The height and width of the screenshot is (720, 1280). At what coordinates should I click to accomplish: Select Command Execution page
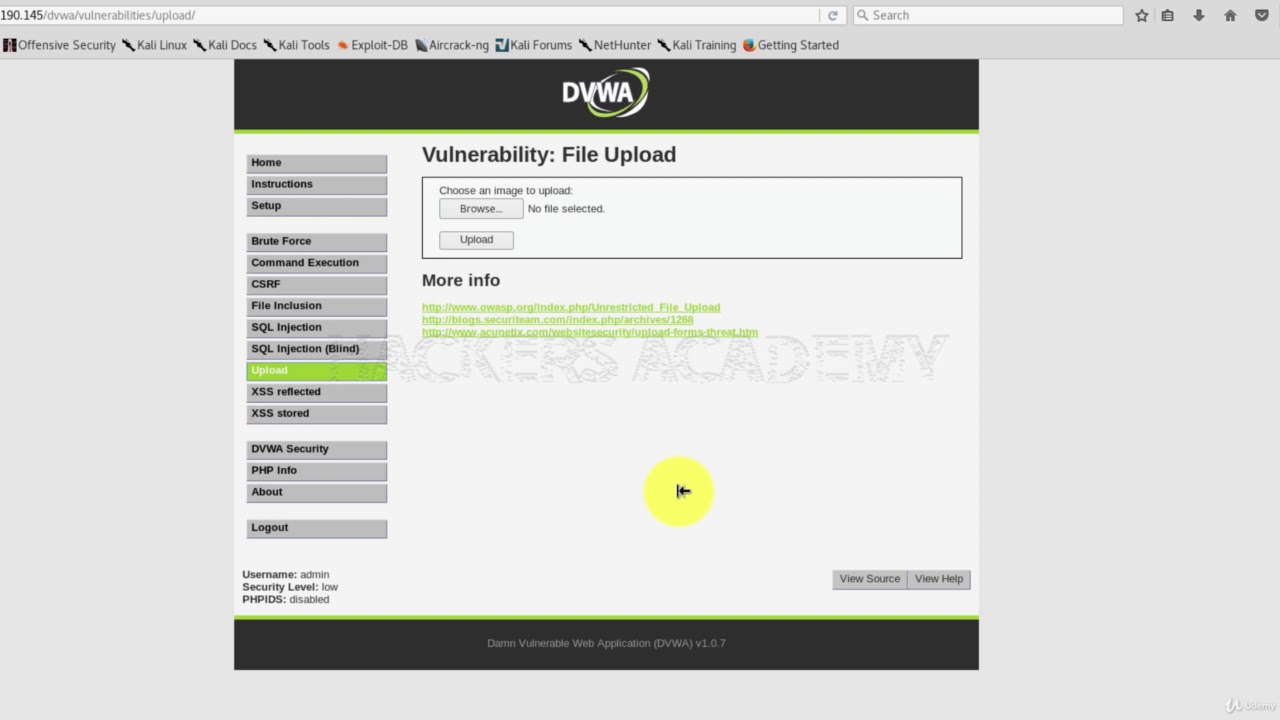tap(316, 263)
